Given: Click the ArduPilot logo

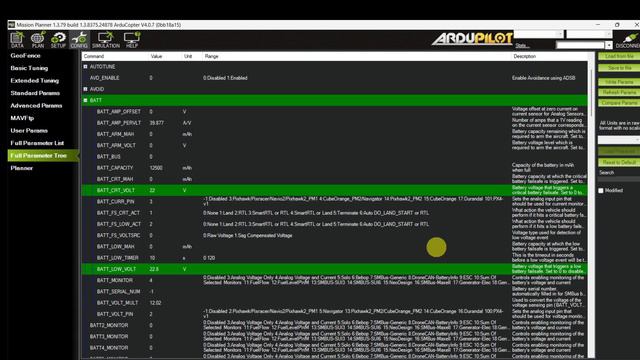Looking at the screenshot, I should [x=472, y=39].
